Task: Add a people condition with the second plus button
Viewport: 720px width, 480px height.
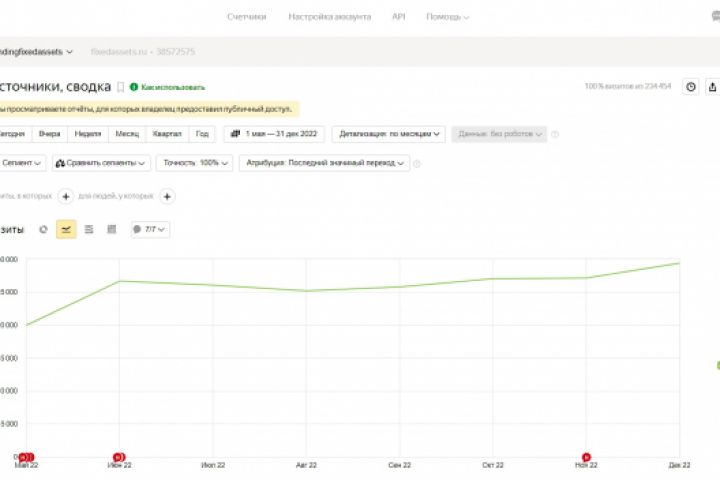Action: pyautogui.click(x=167, y=197)
